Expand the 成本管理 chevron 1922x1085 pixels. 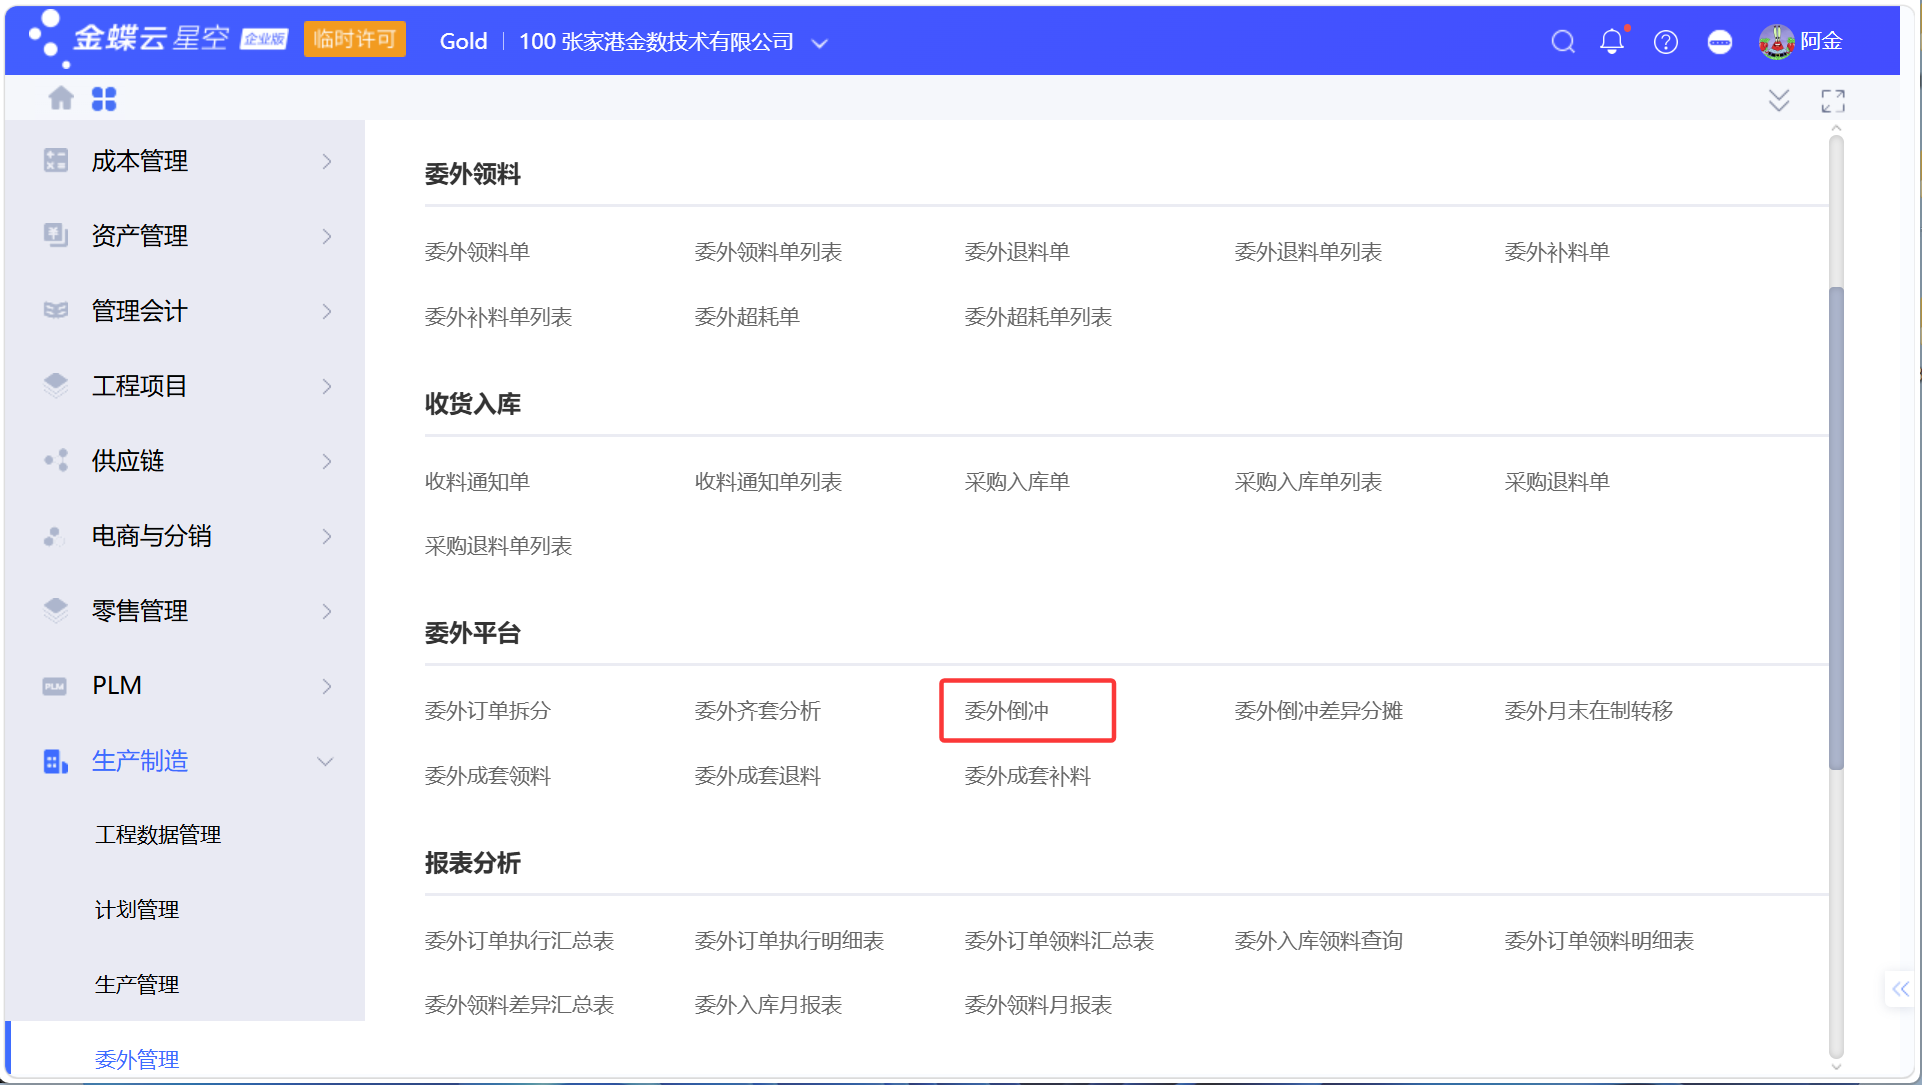(327, 161)
